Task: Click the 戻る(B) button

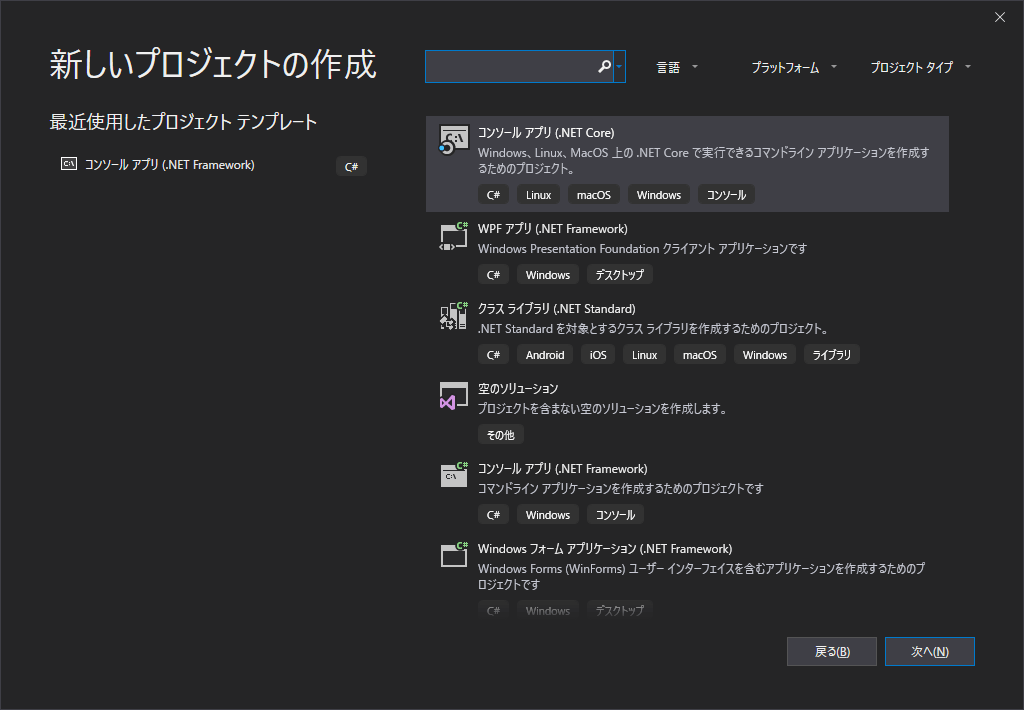Action: click(832, 651)
